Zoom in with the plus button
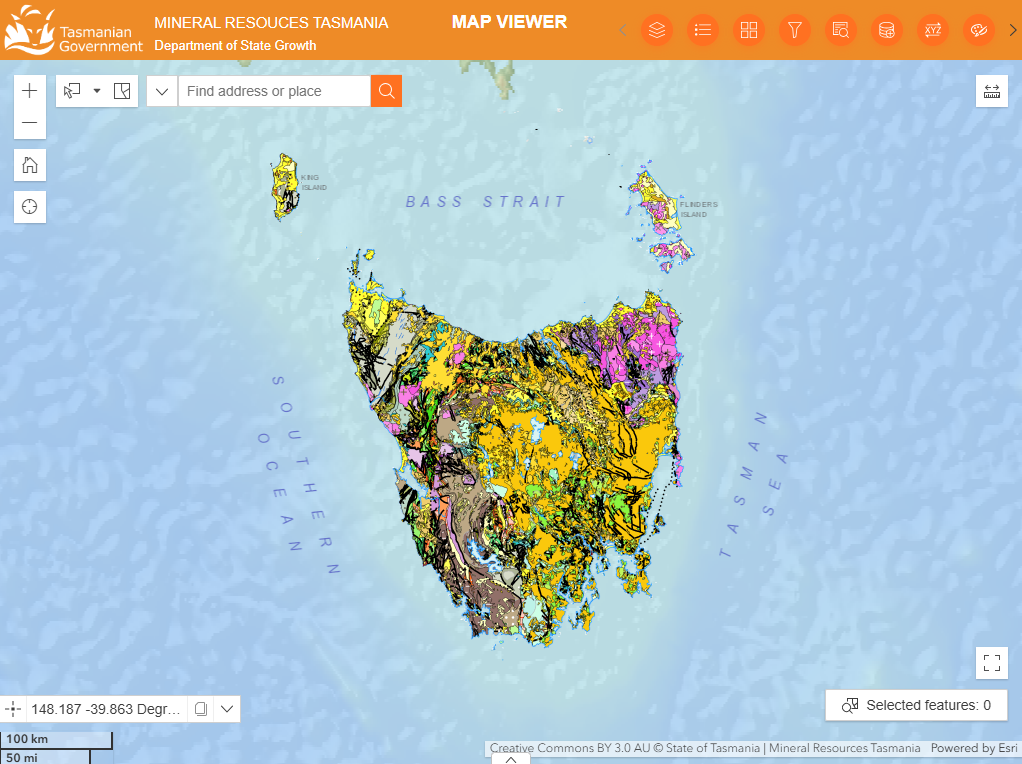Screen dimensions: 1022x764 30,91
